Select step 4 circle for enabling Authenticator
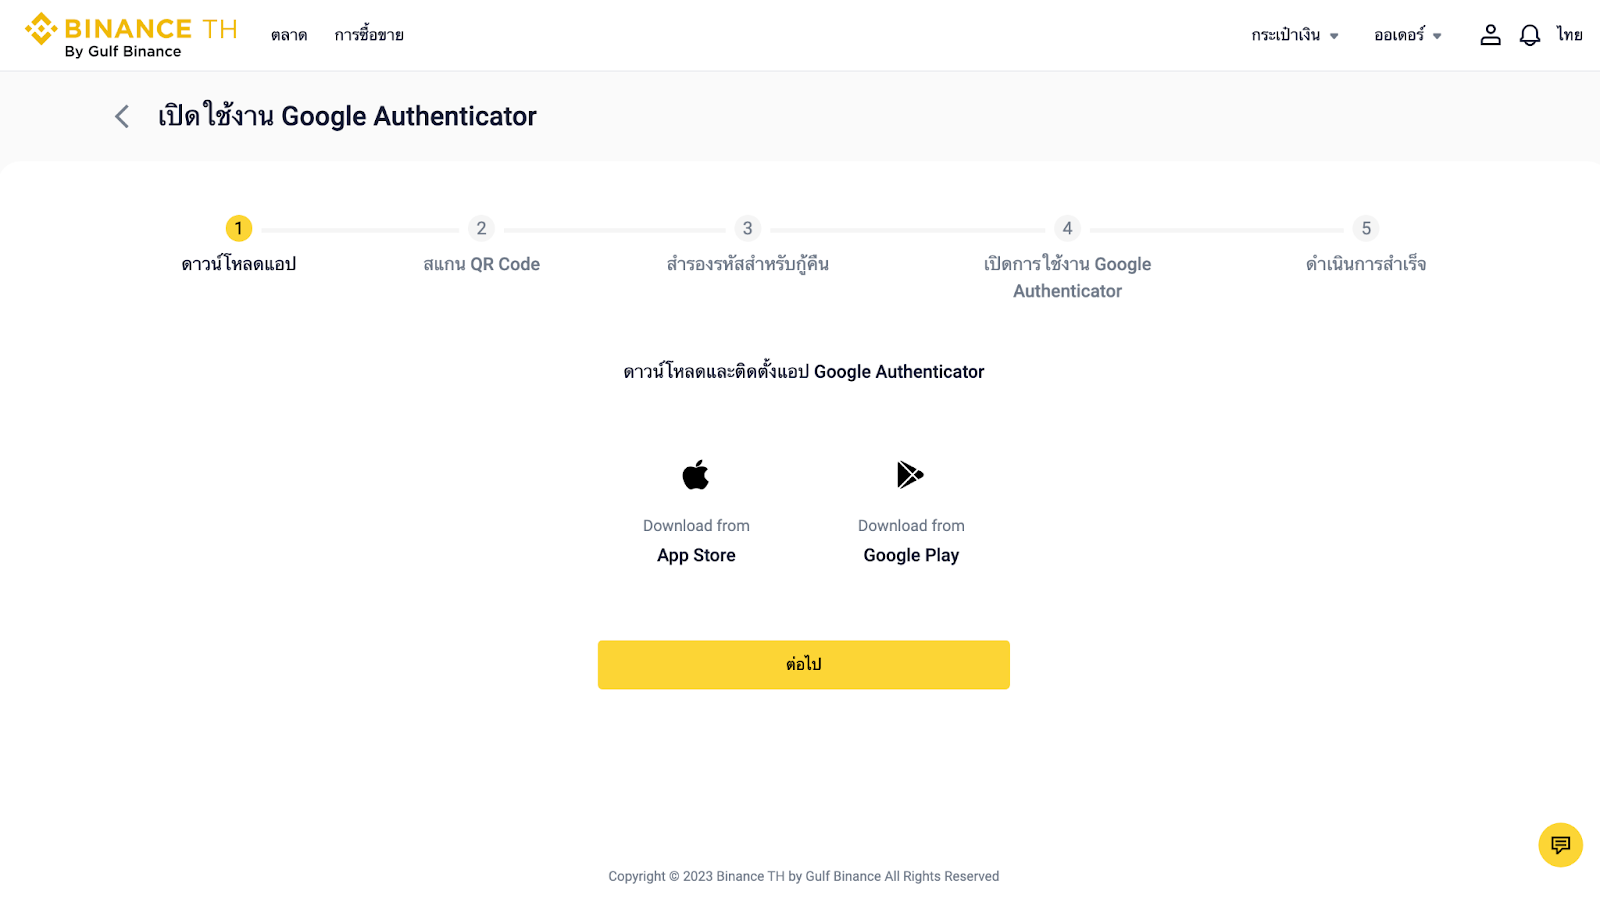Viewport: 1600px width, 909px height. coord(1067,229)
